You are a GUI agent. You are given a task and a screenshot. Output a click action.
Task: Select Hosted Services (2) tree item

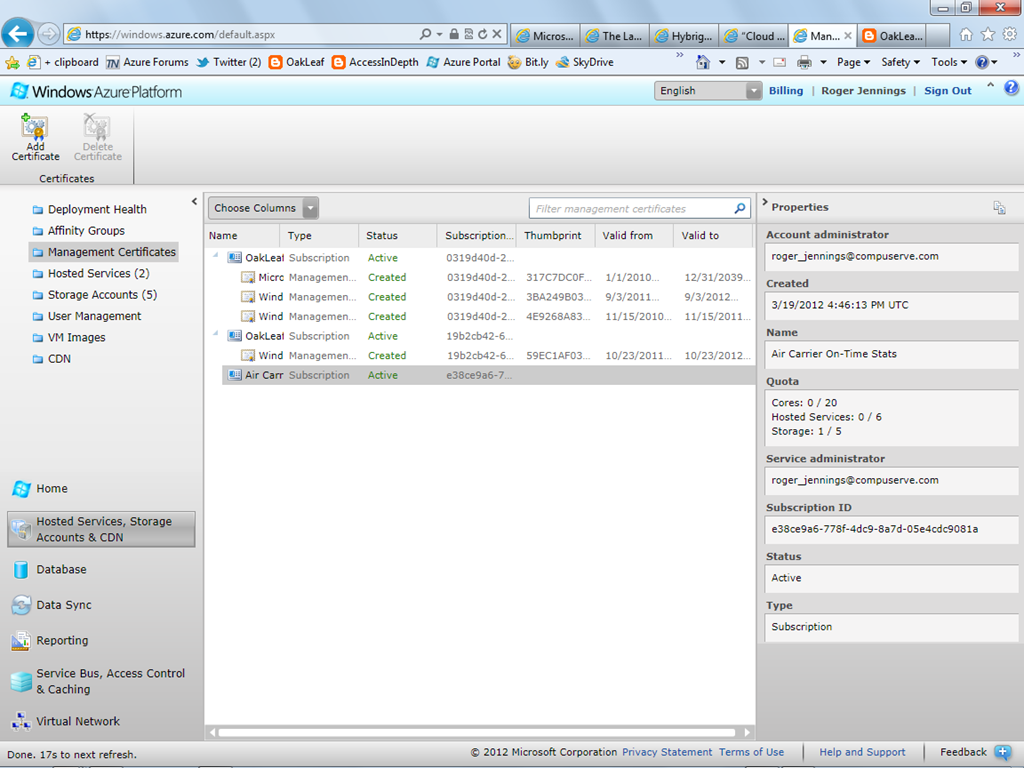pyautogui.click(x=98, y=274)
